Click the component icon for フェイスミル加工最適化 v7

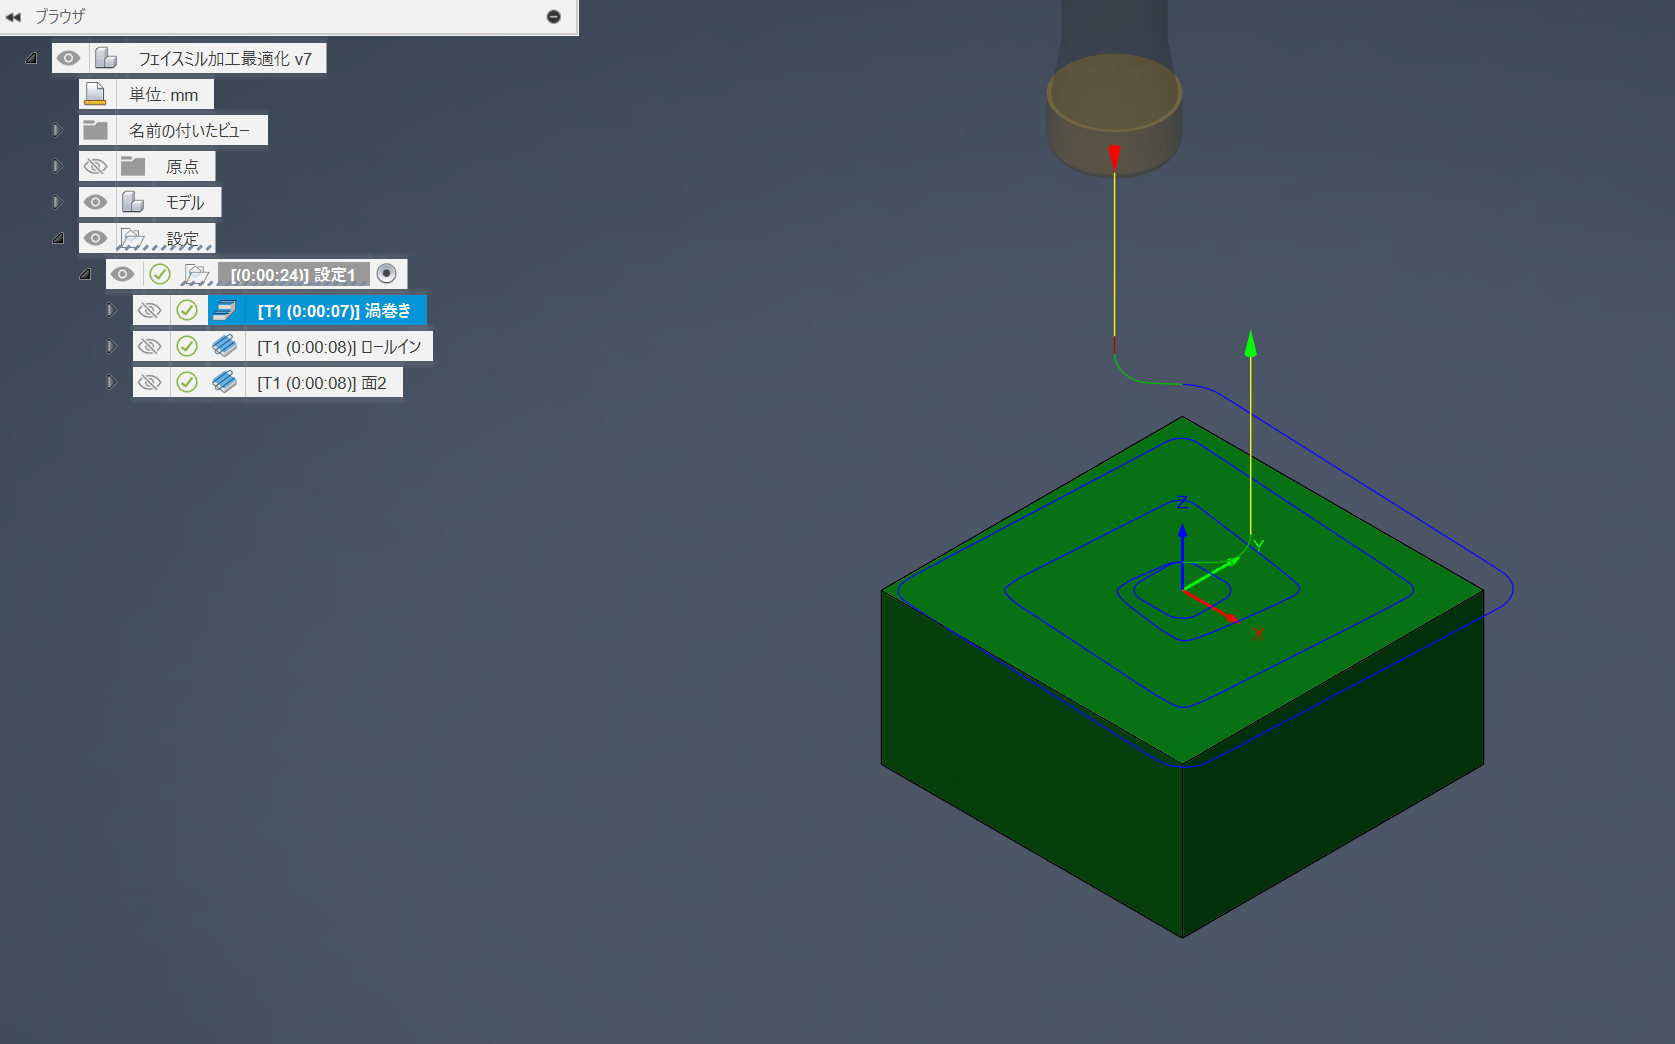[104, 57]
